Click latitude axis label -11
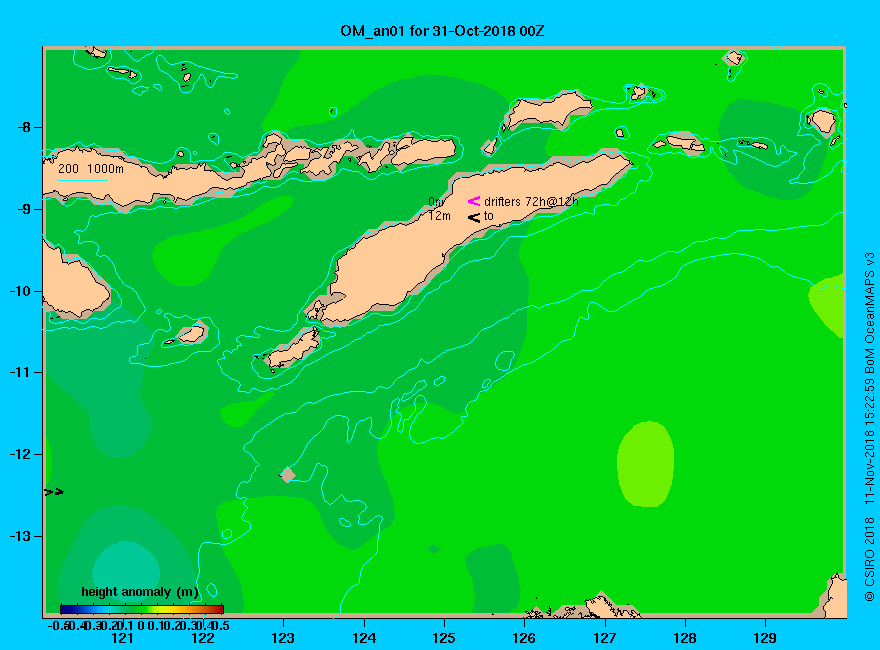 coord(21,372)
